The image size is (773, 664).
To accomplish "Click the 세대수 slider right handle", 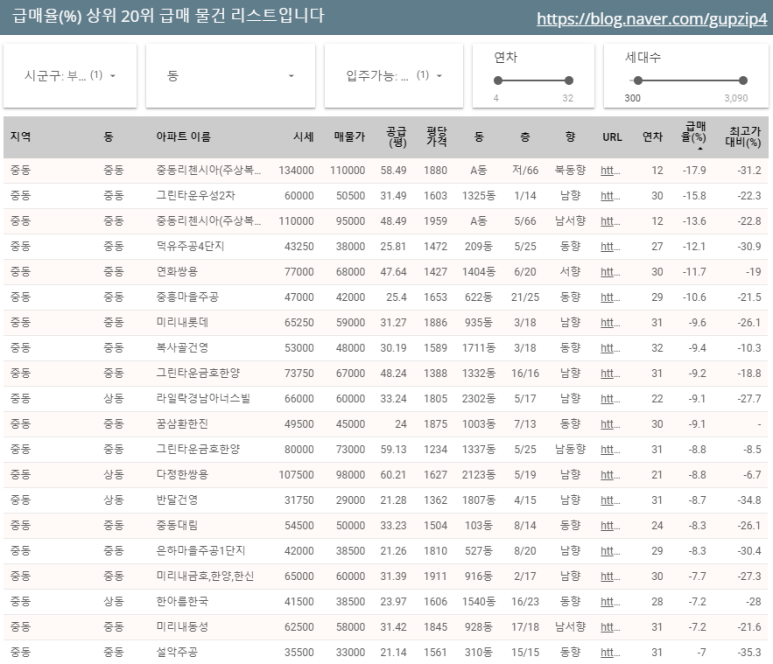I will [x=743, y=80].
